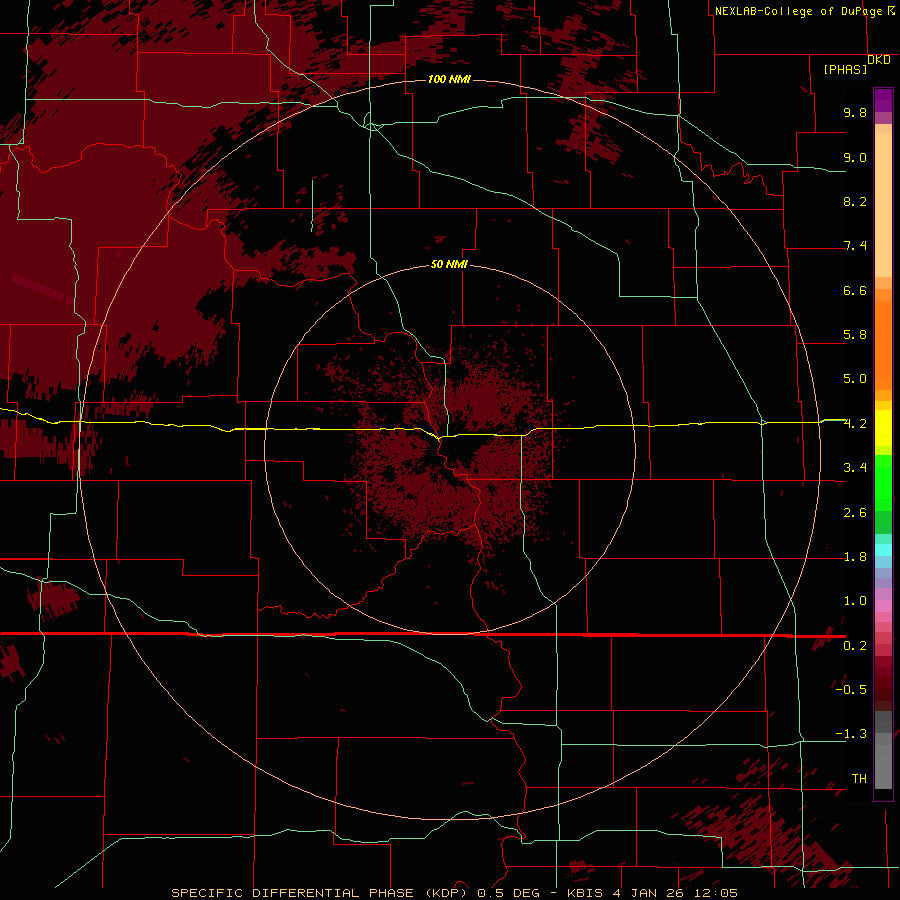Click the bright green segment of the color bar
The image size is (900, 900).
(883, 483)
